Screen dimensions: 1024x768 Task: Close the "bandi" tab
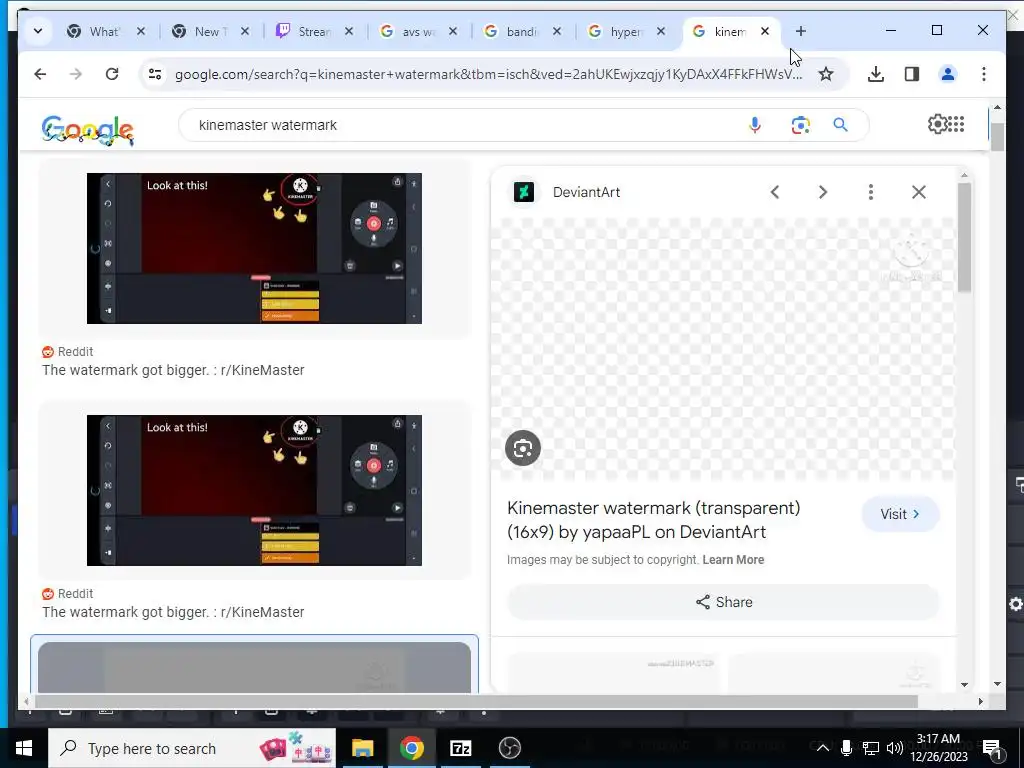(556, 31)
